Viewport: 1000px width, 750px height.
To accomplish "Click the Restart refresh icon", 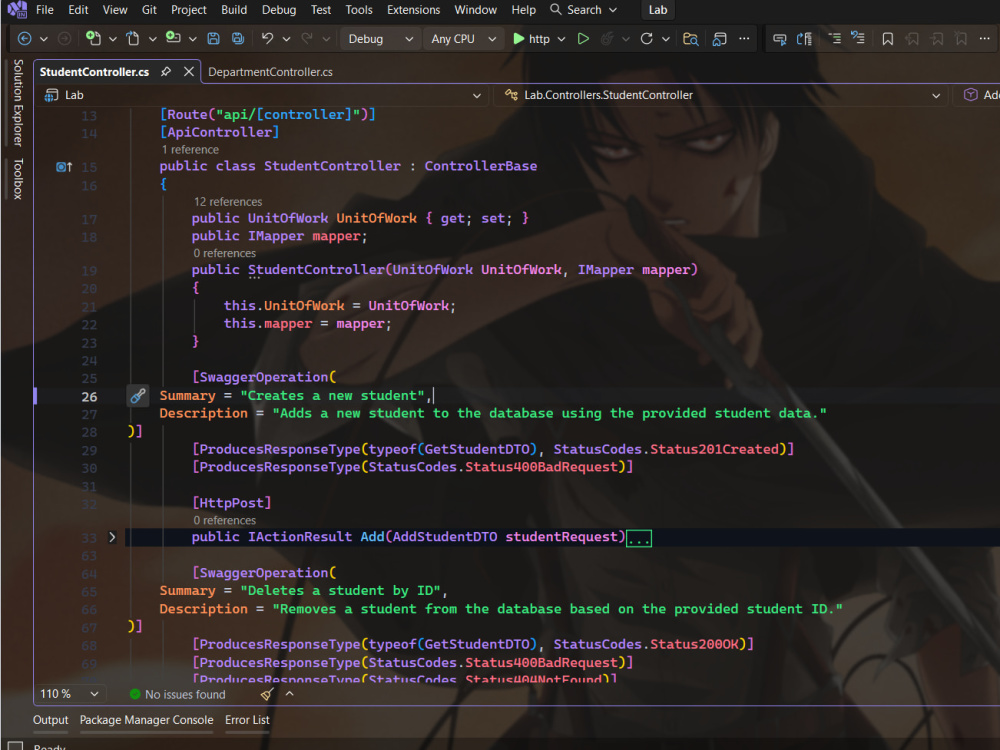I will pos(646,39).
